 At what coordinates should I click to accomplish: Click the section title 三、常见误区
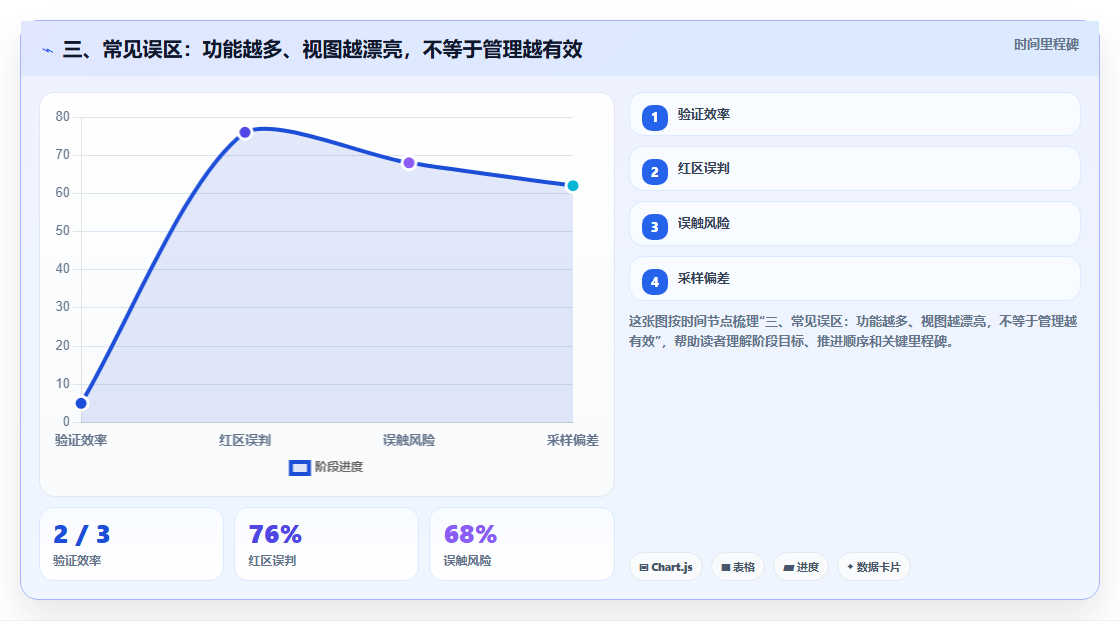[322, 49]
